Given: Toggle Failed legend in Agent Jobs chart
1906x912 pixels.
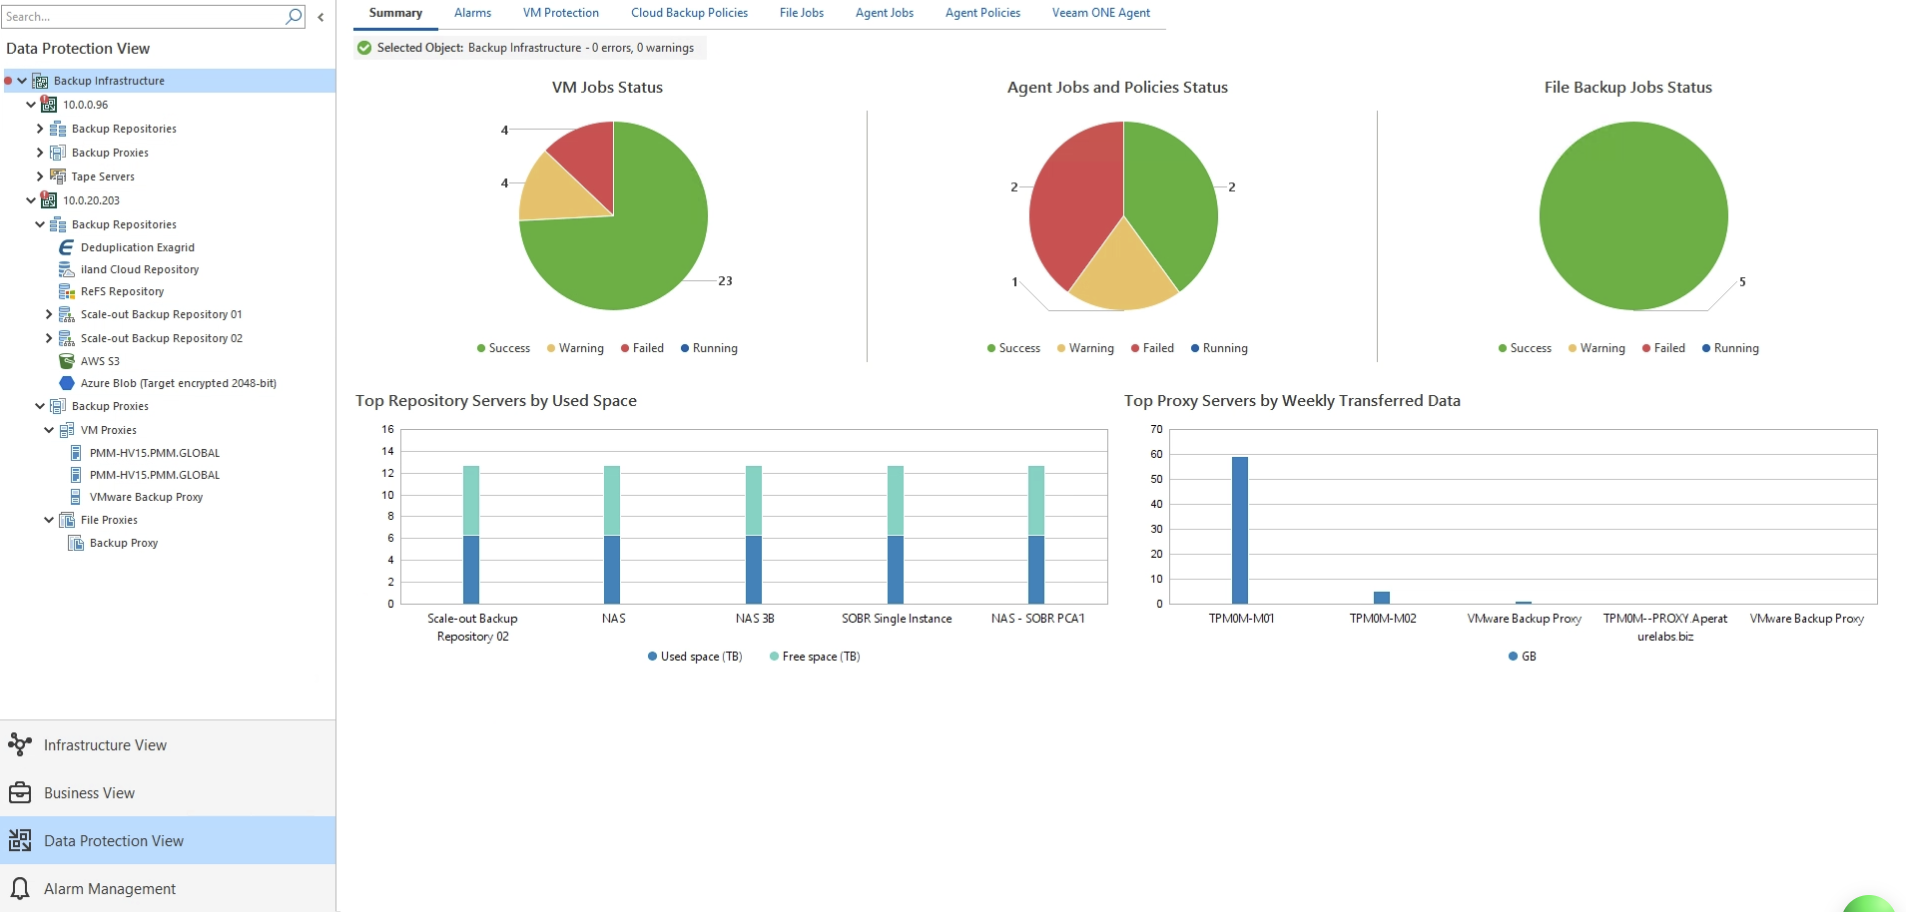Looking at the screenshot, I should 1153,348.
